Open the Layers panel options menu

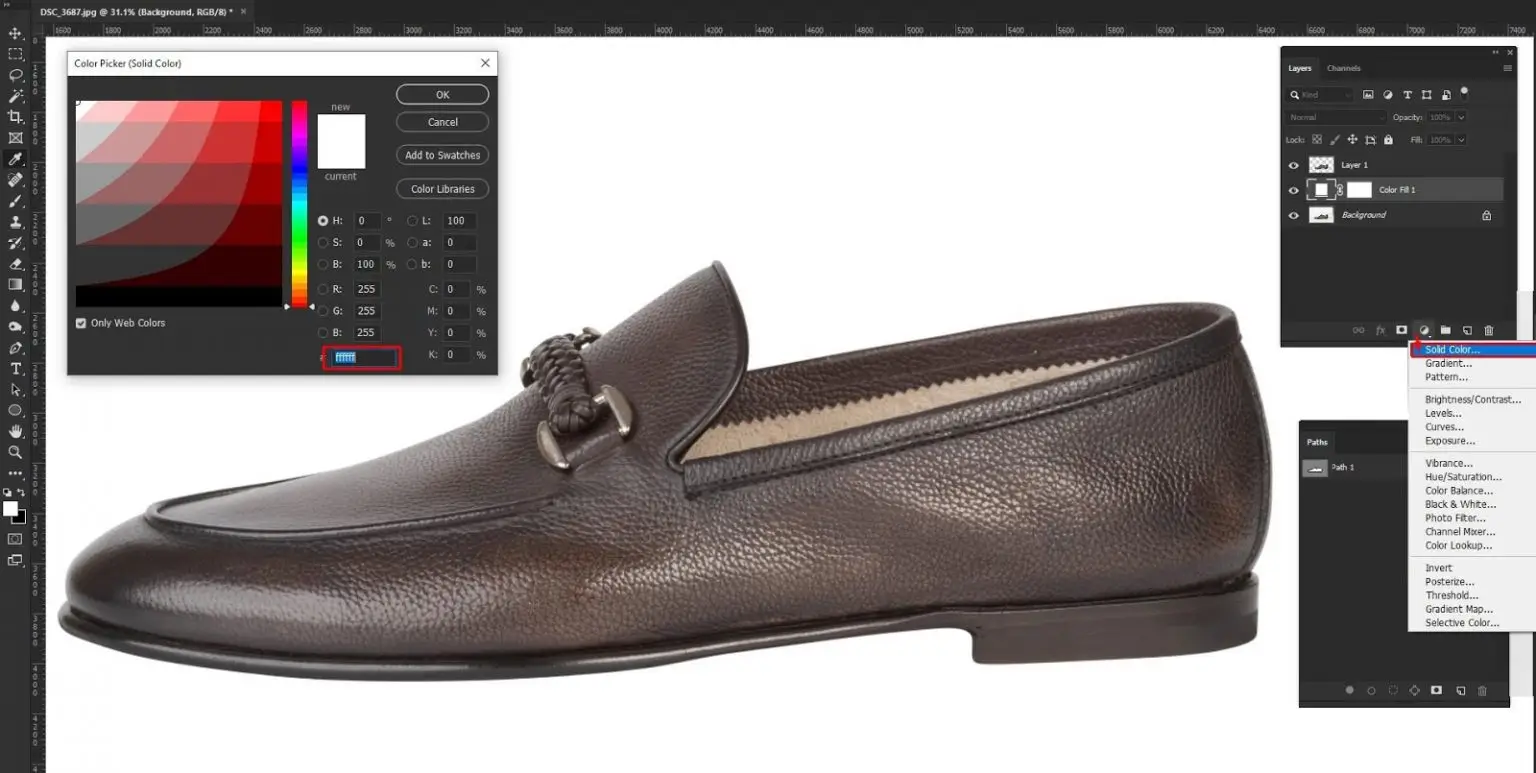point(1507,68)
